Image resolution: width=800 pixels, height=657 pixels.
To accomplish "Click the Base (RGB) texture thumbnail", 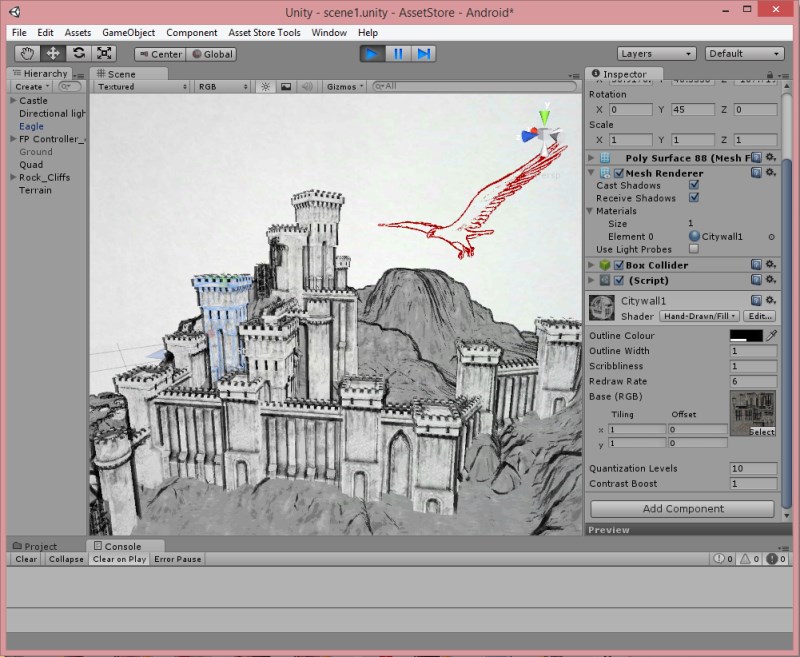I will [753, 413].
